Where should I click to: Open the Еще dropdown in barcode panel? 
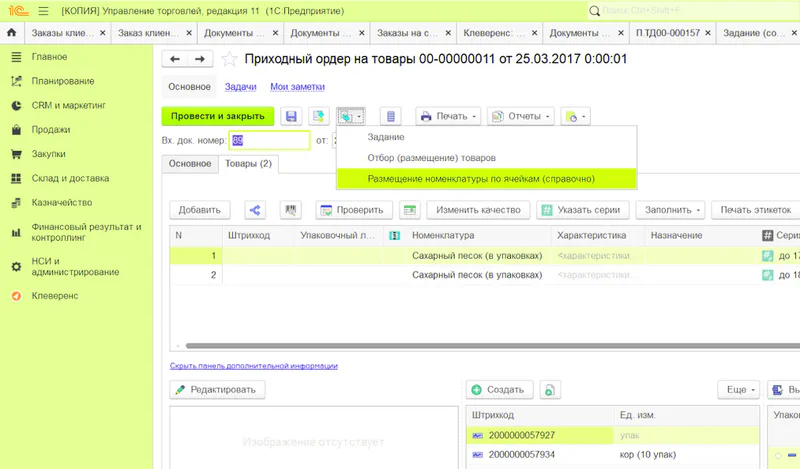pyautogui.click(x=740, y=389)
